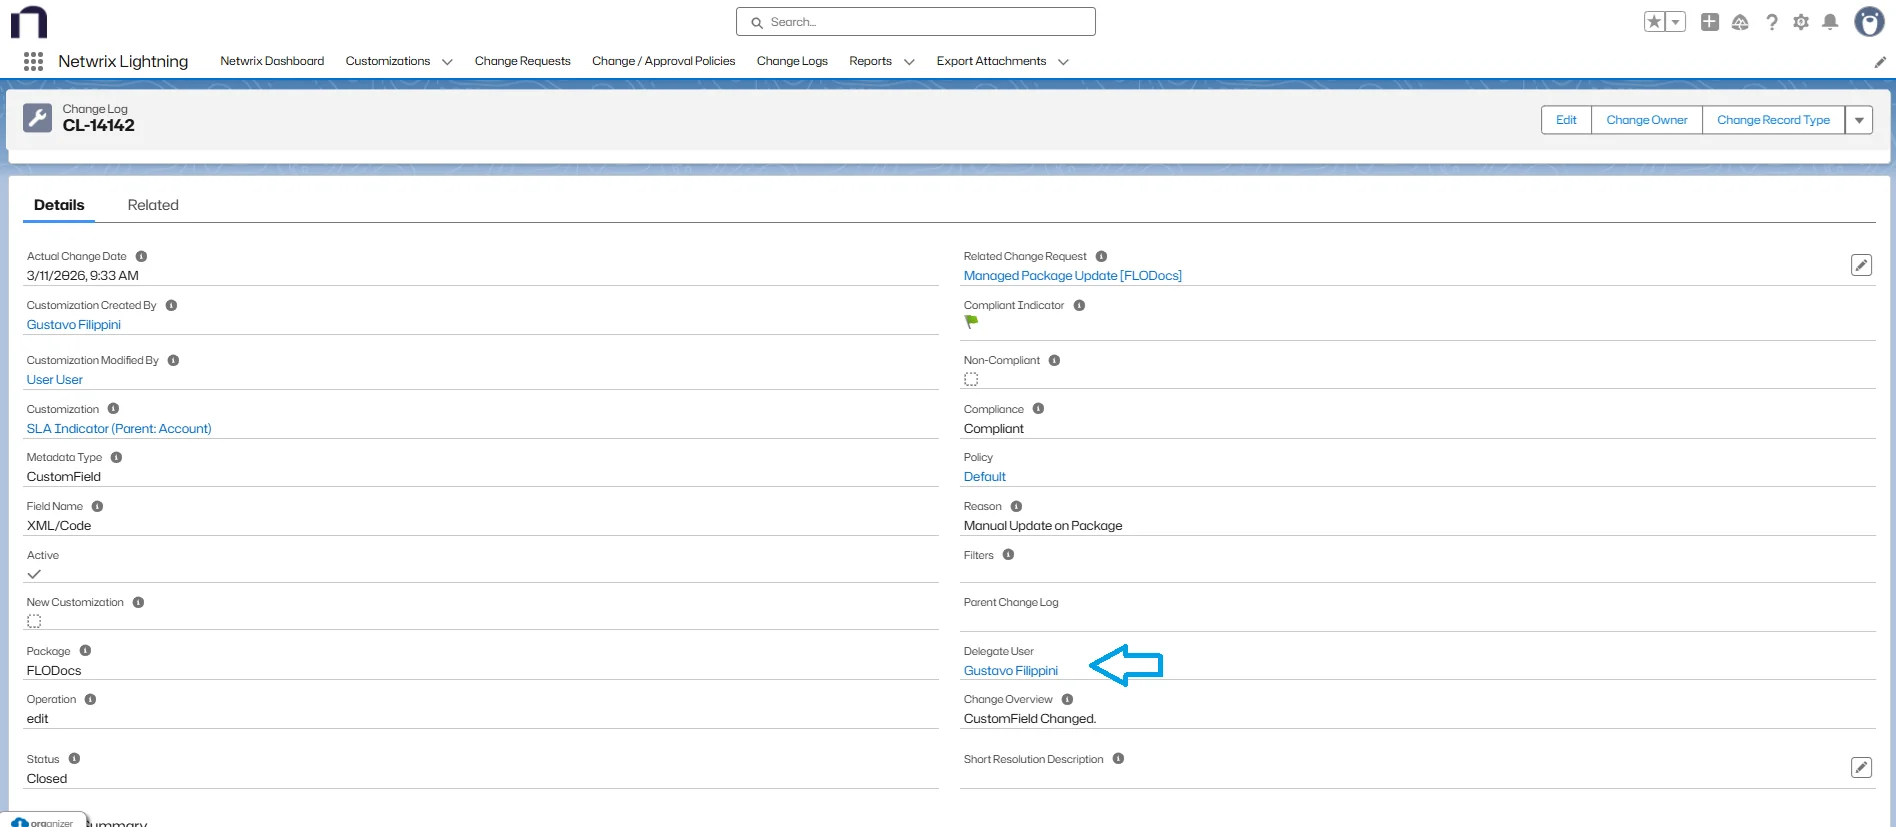The image size is (1896, 827).
Task: Open the Change Logs nav item
Action: (792, 61)
